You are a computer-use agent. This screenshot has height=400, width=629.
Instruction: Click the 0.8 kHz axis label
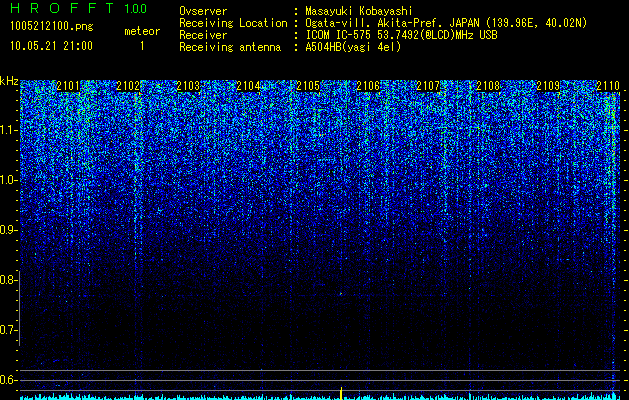(8, 280)
